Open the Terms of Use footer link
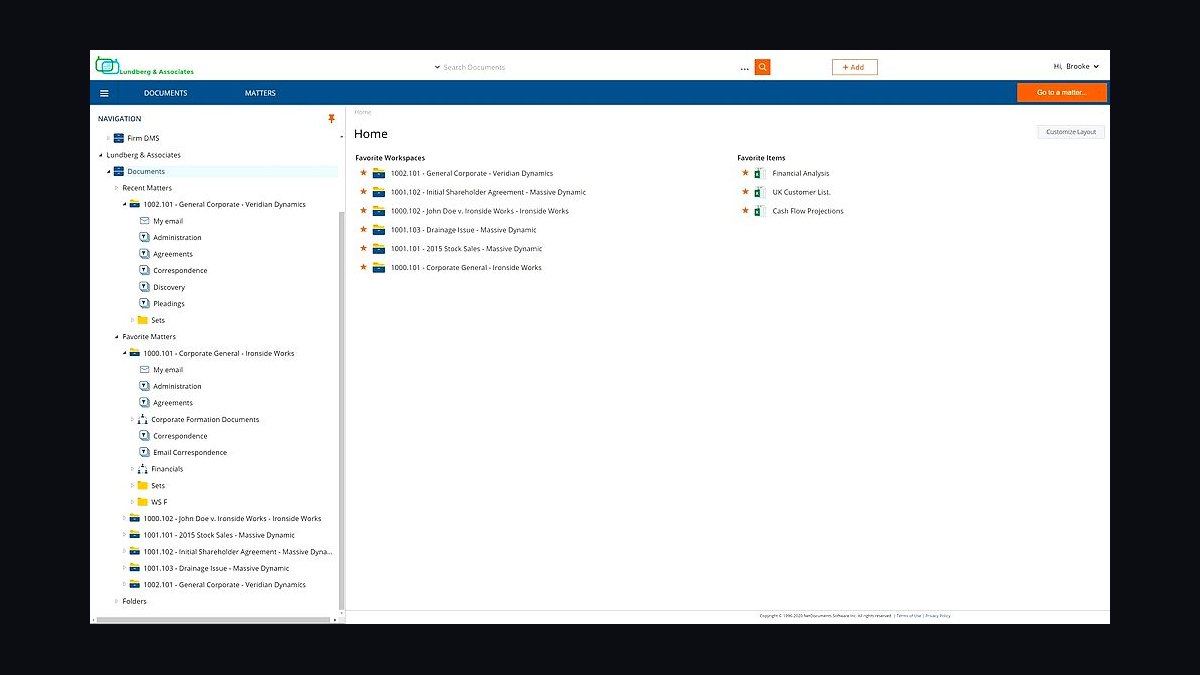This screenshot has width=1200, height=675. (908, 616)
